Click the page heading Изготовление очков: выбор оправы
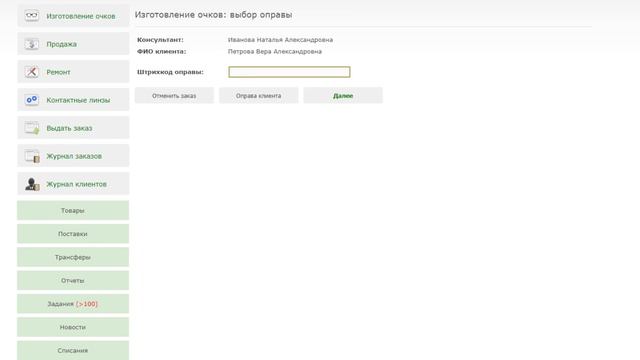This screenshot has width=640, height=360. tap(213, 15)
